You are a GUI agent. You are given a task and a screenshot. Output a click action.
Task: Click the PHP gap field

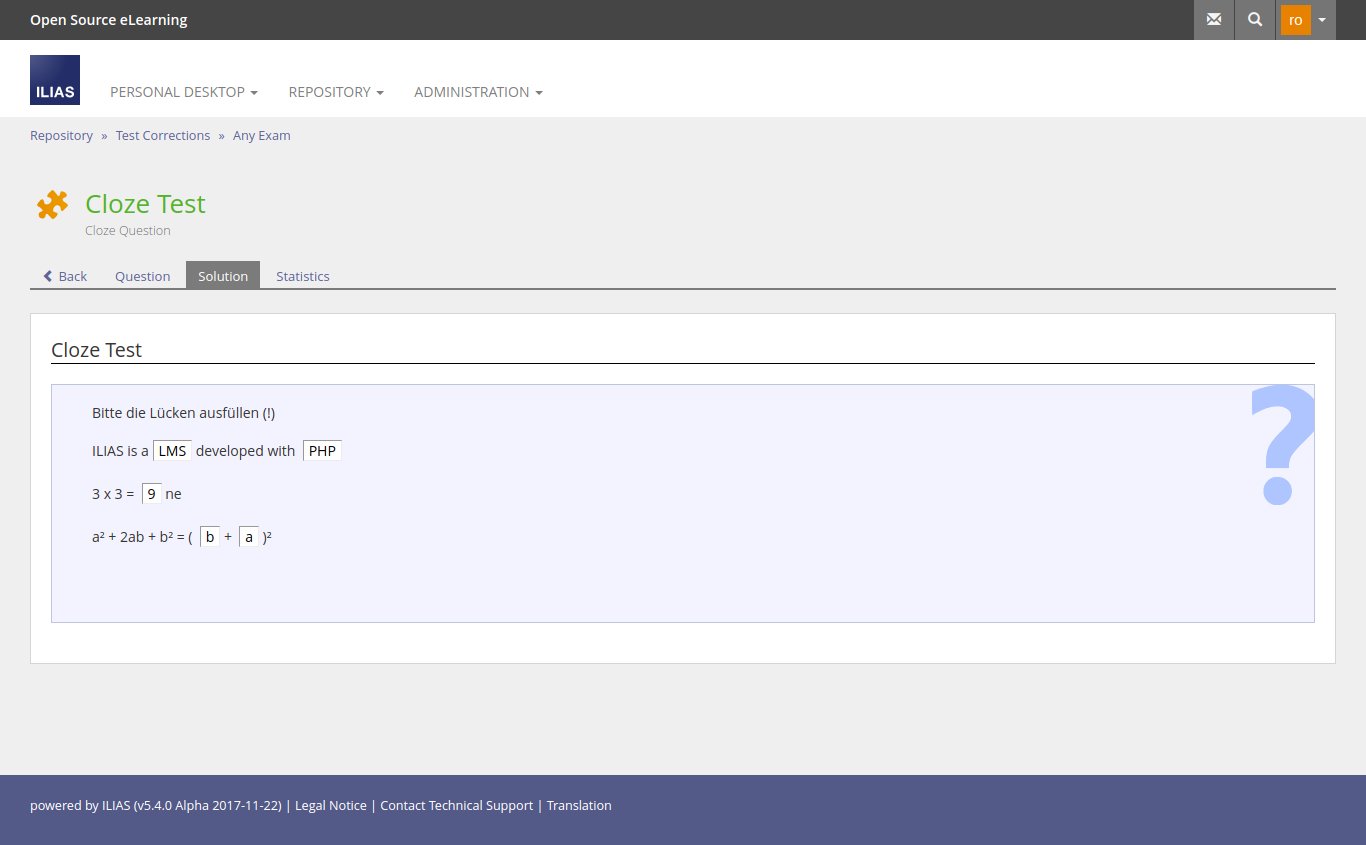322,451
